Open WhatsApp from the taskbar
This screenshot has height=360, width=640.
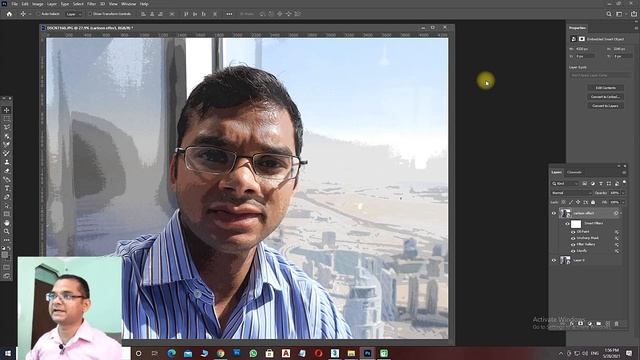253,353
